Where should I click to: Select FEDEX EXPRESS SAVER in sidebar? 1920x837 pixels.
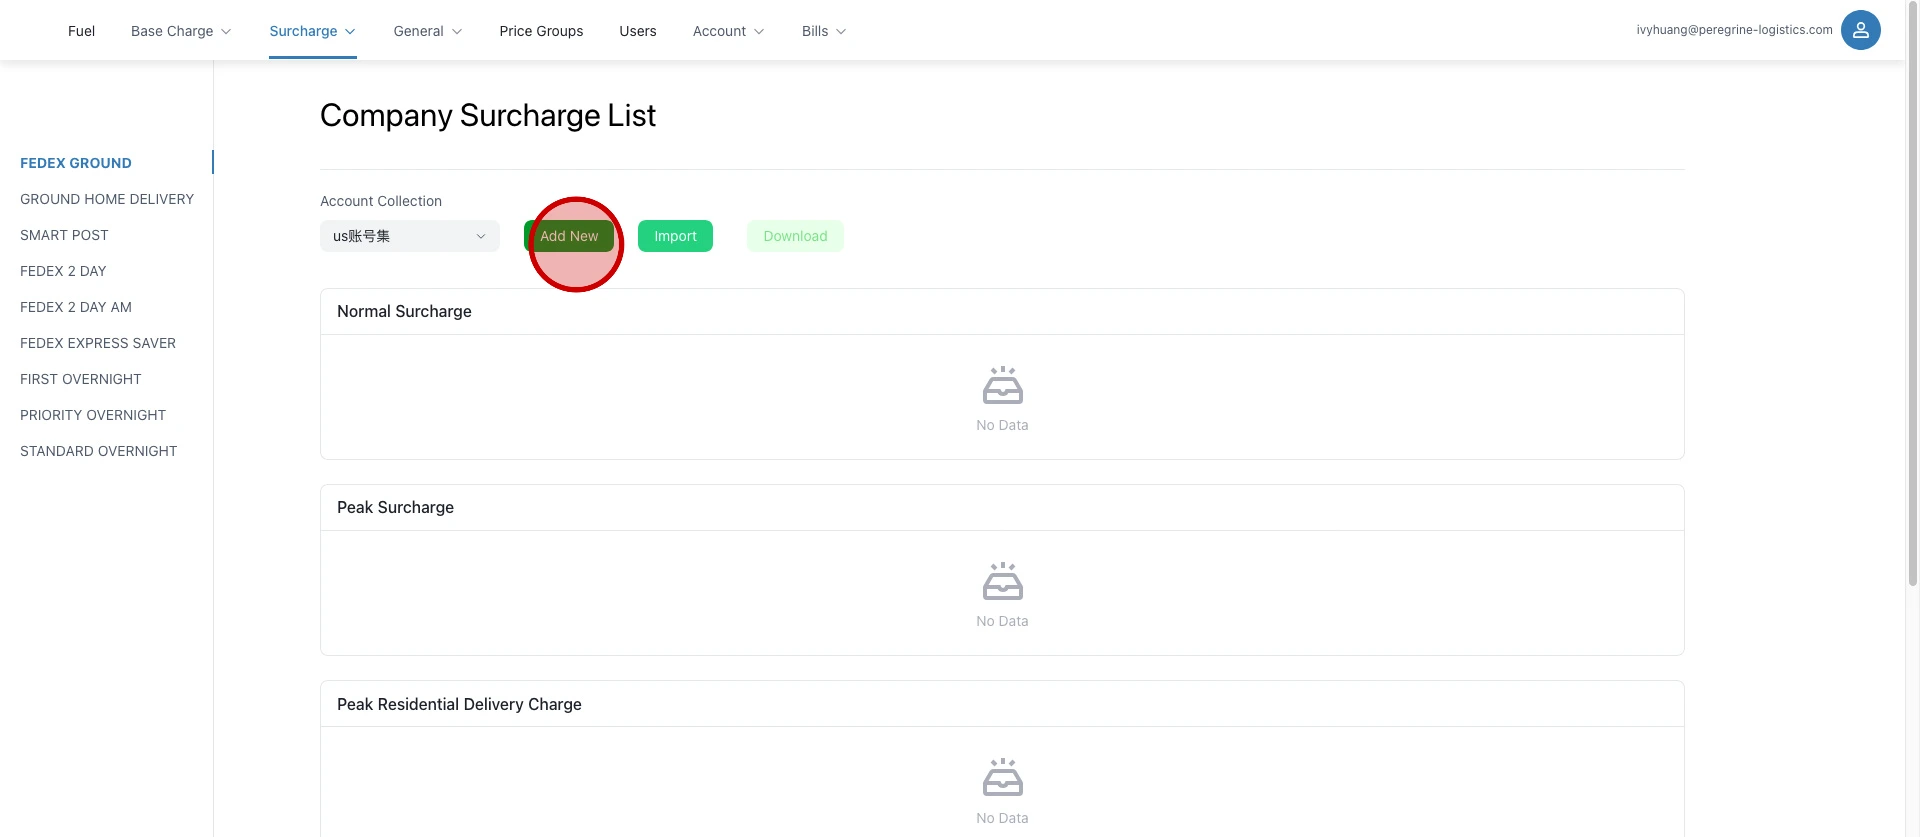[98, 343]
